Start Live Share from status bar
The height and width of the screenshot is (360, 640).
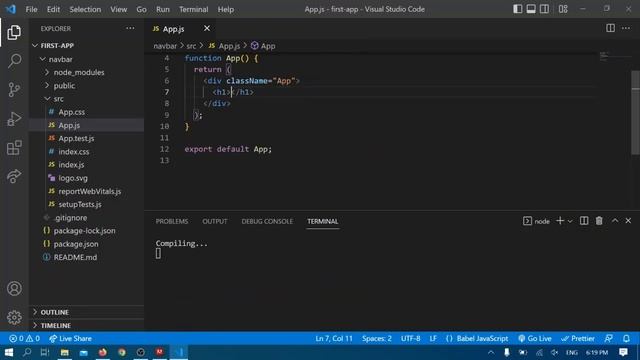(x=70, y=338)
